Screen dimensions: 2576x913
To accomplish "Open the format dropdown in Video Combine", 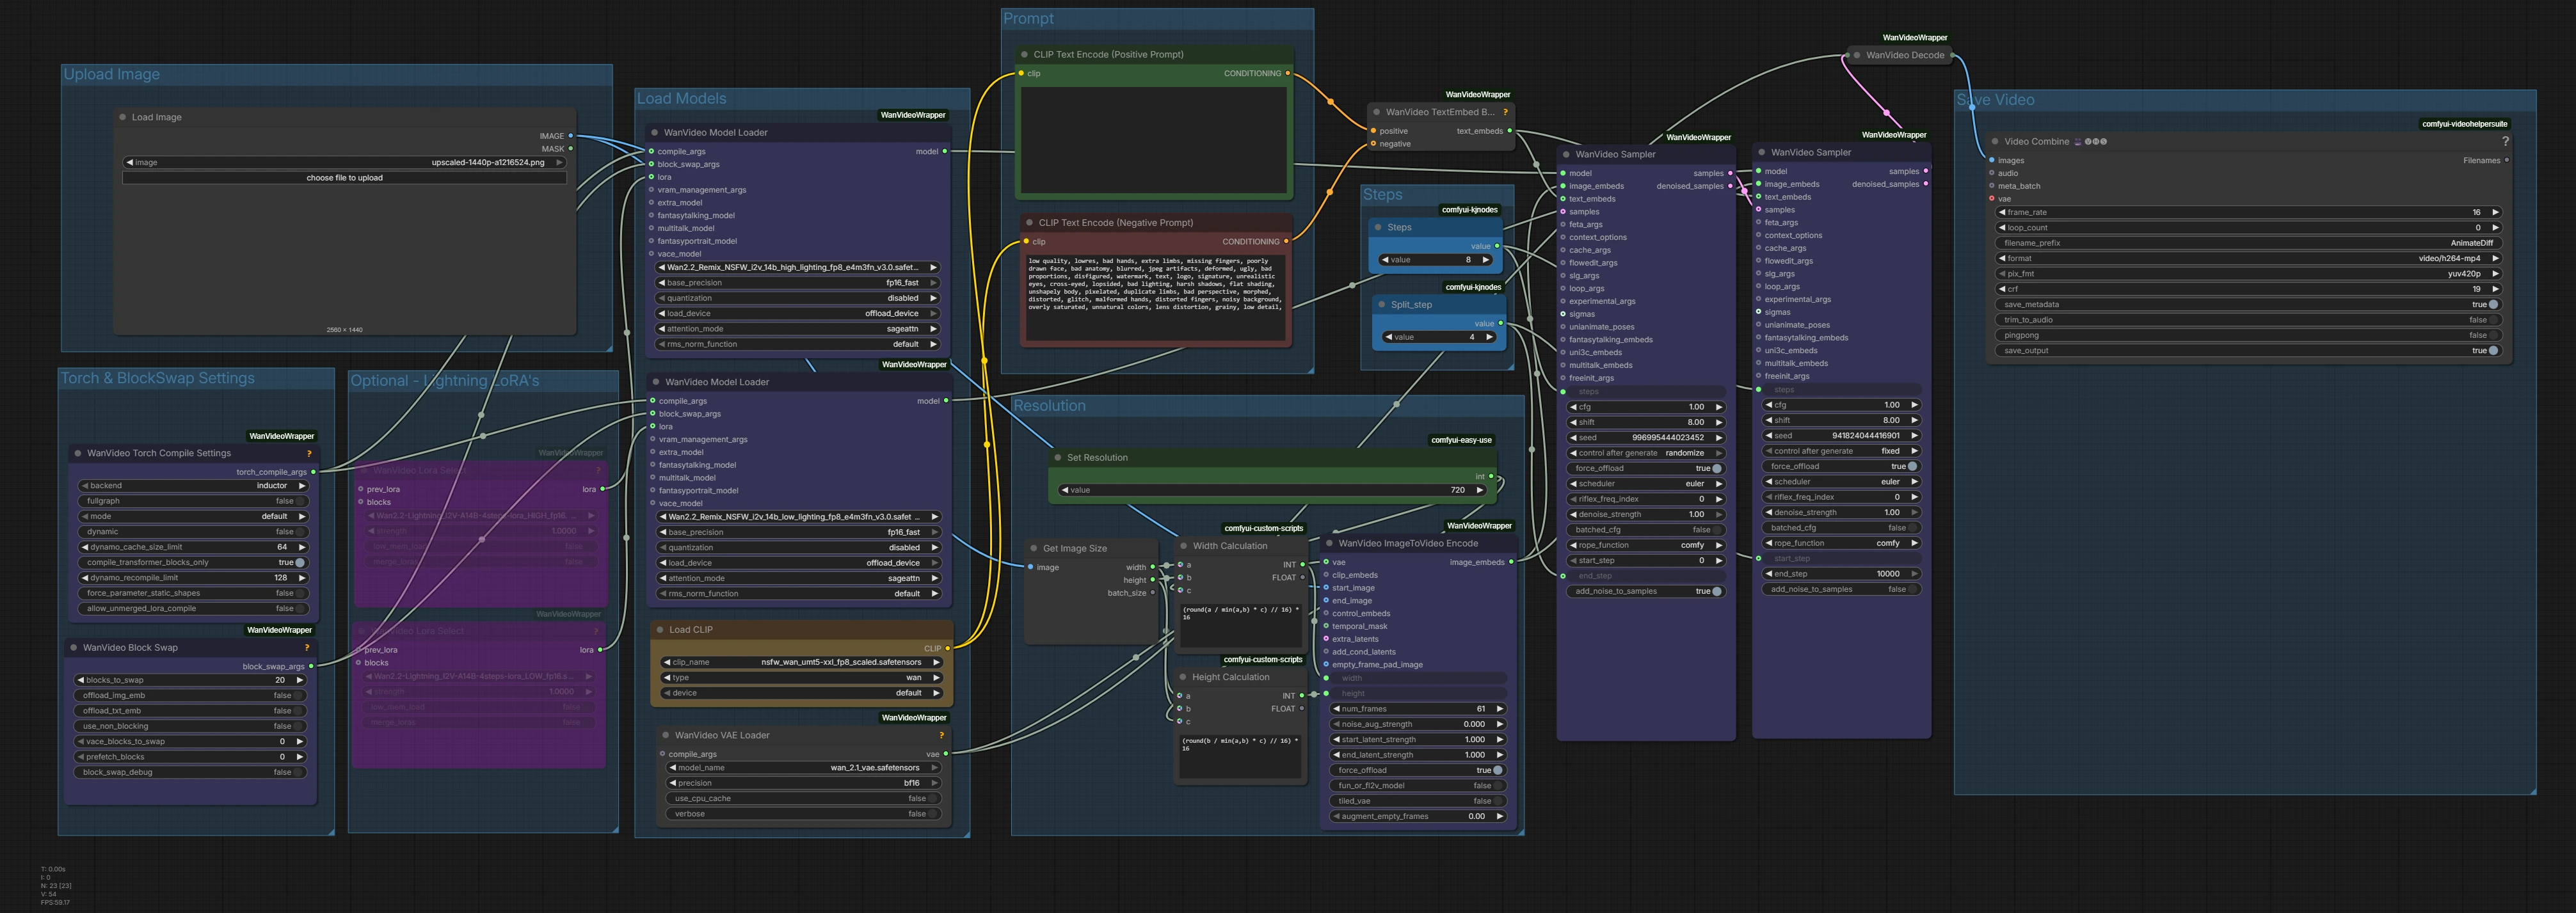I will 2250,258.
